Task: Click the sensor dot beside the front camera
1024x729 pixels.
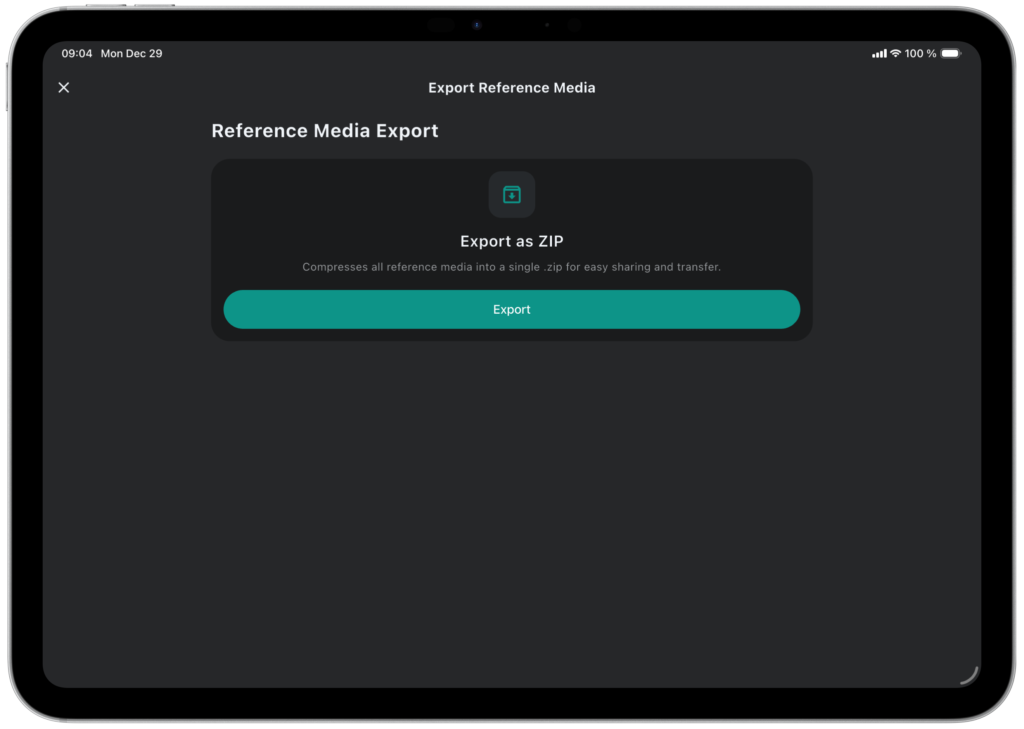Action: click(547, 25)
